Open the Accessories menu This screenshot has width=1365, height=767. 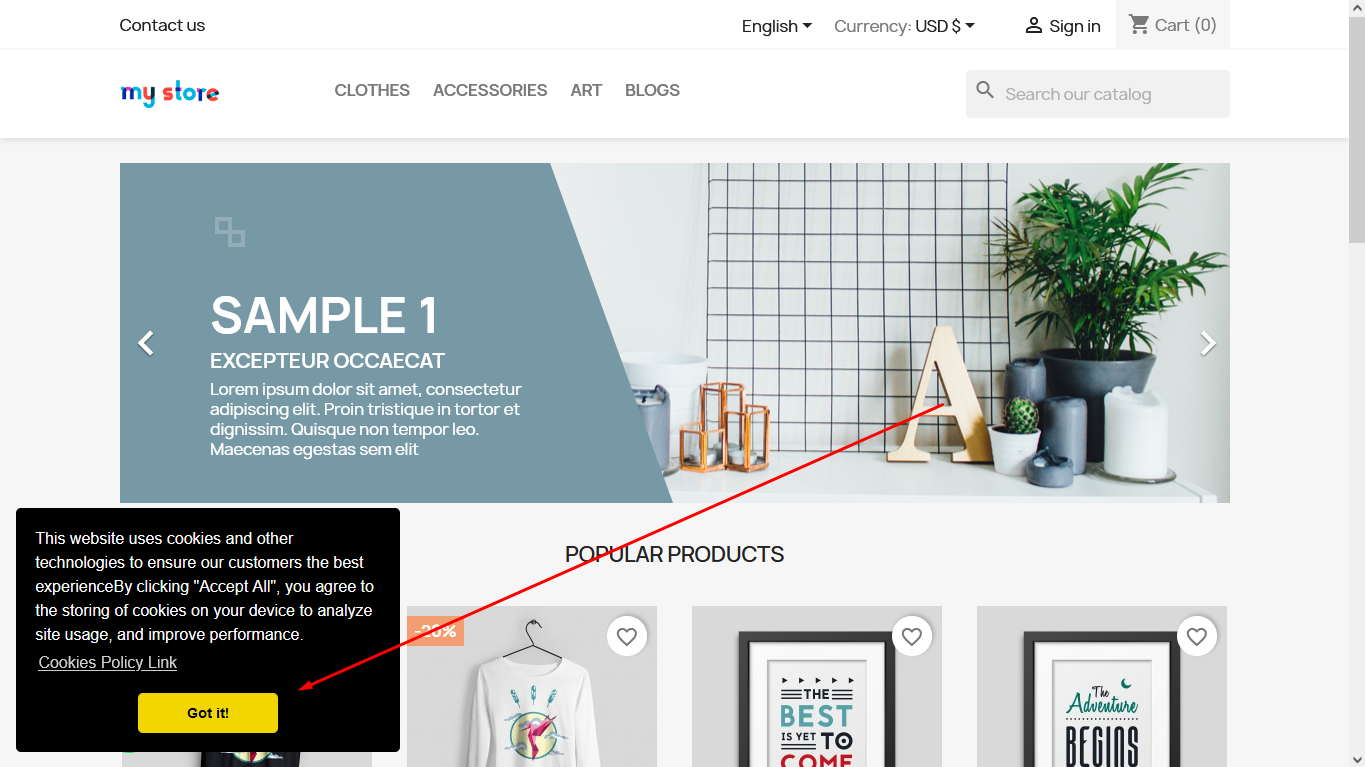(x=490, y=90)
